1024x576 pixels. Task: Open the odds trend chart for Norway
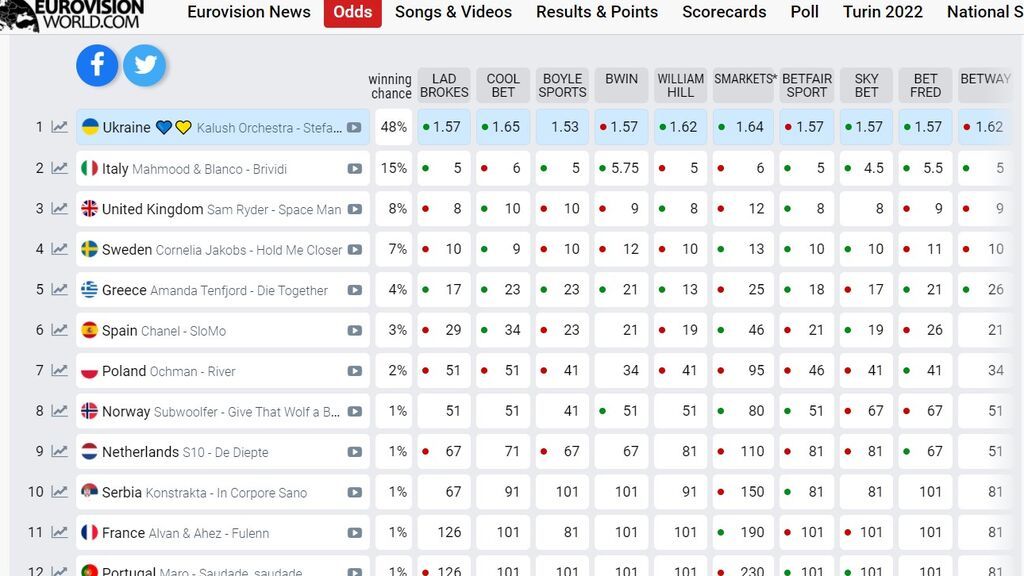pos(59,411)
